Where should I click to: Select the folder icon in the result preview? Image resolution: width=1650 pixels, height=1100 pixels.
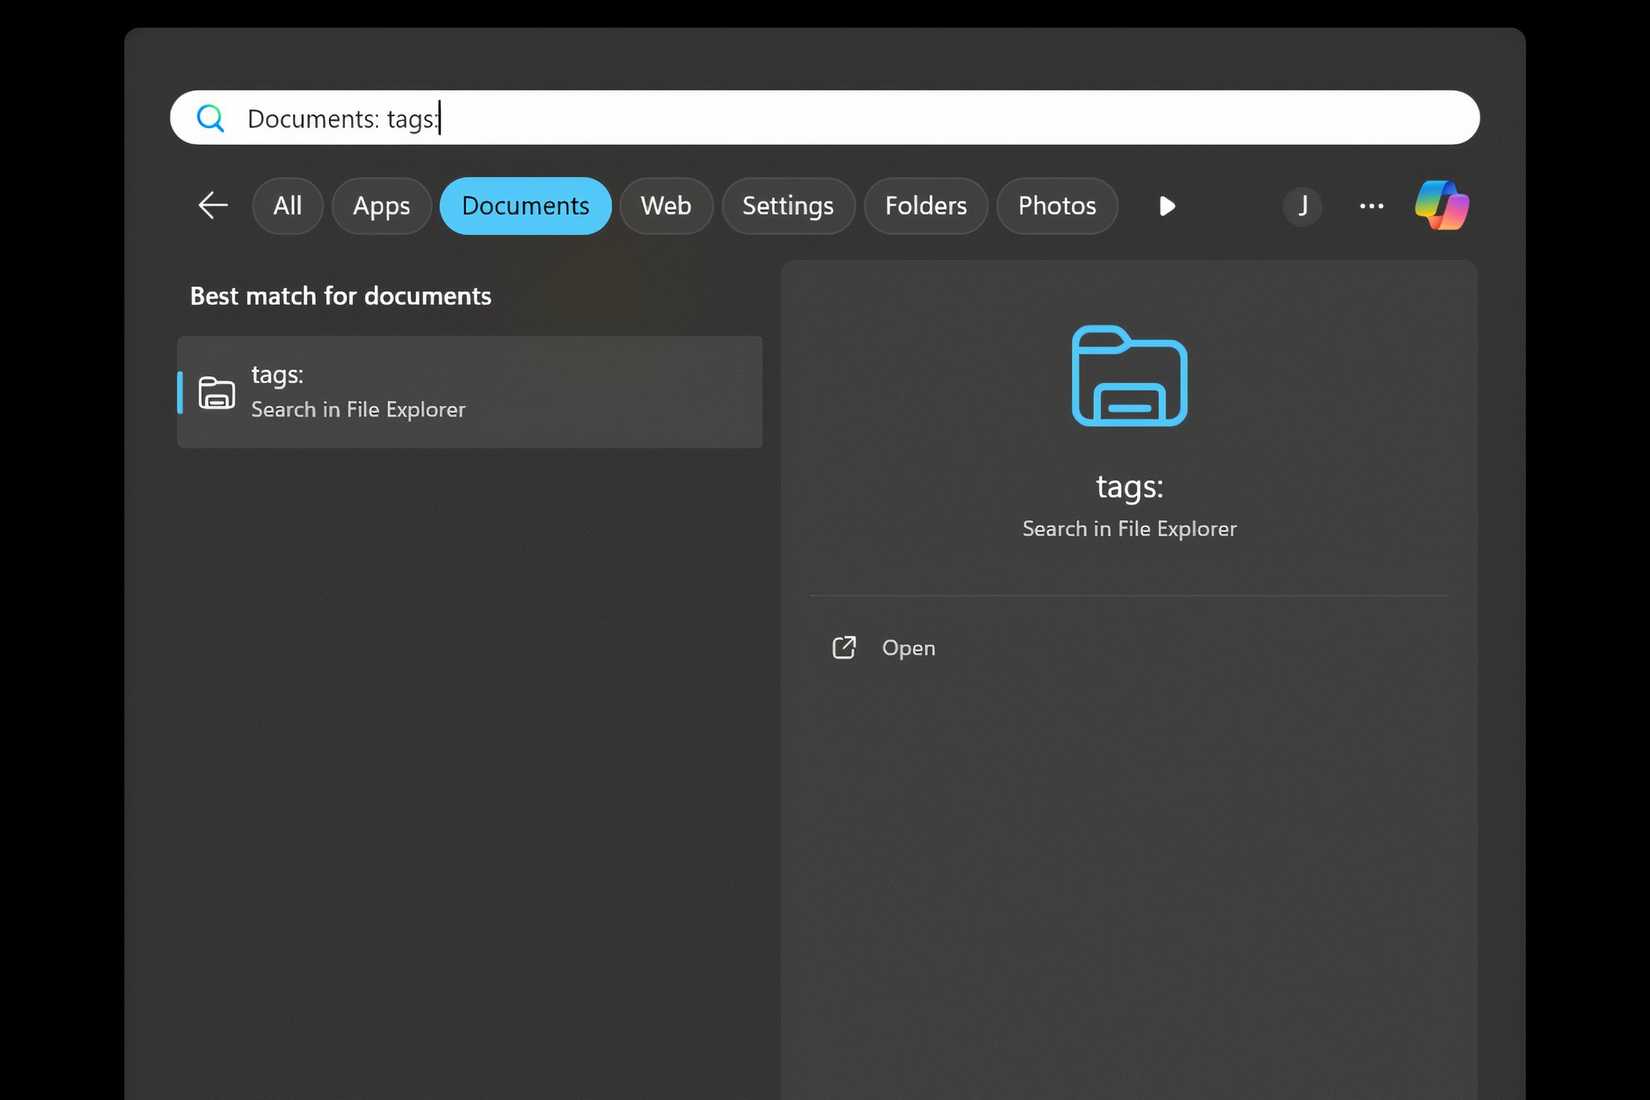pos(1128,377)
